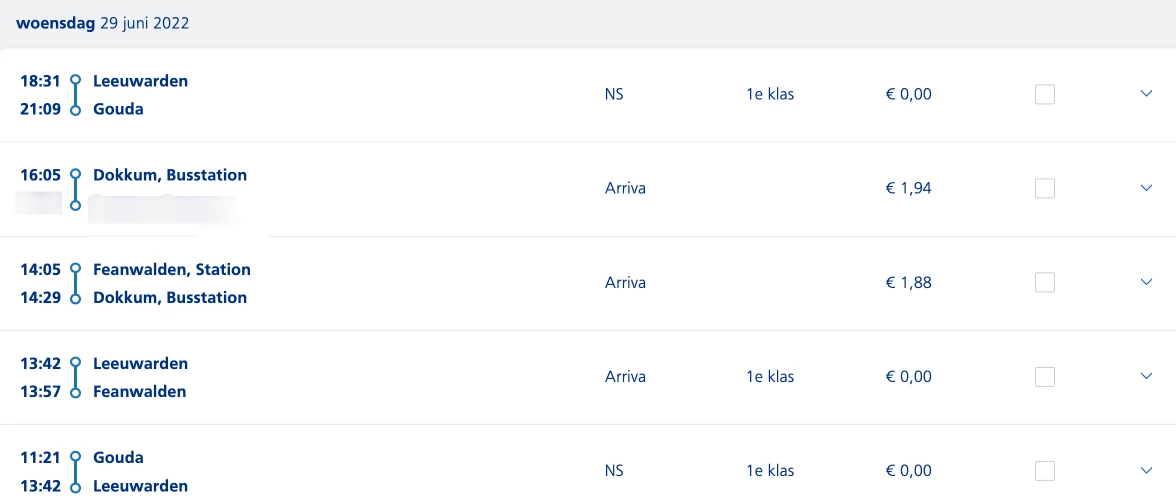The width and height of the screenshot is (1176, 503).
Task: Click the € 1,94 fare amount
Action: click(908, 188)
